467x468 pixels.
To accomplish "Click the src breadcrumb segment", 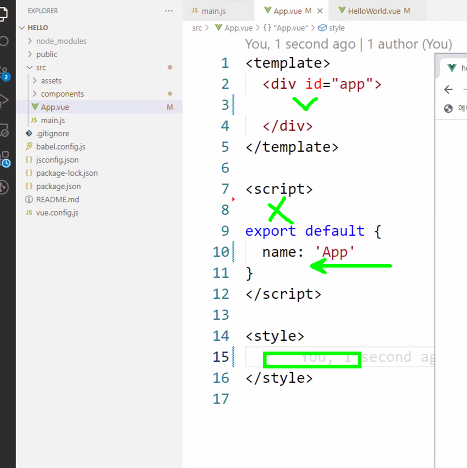I will [x=197, y=28].
